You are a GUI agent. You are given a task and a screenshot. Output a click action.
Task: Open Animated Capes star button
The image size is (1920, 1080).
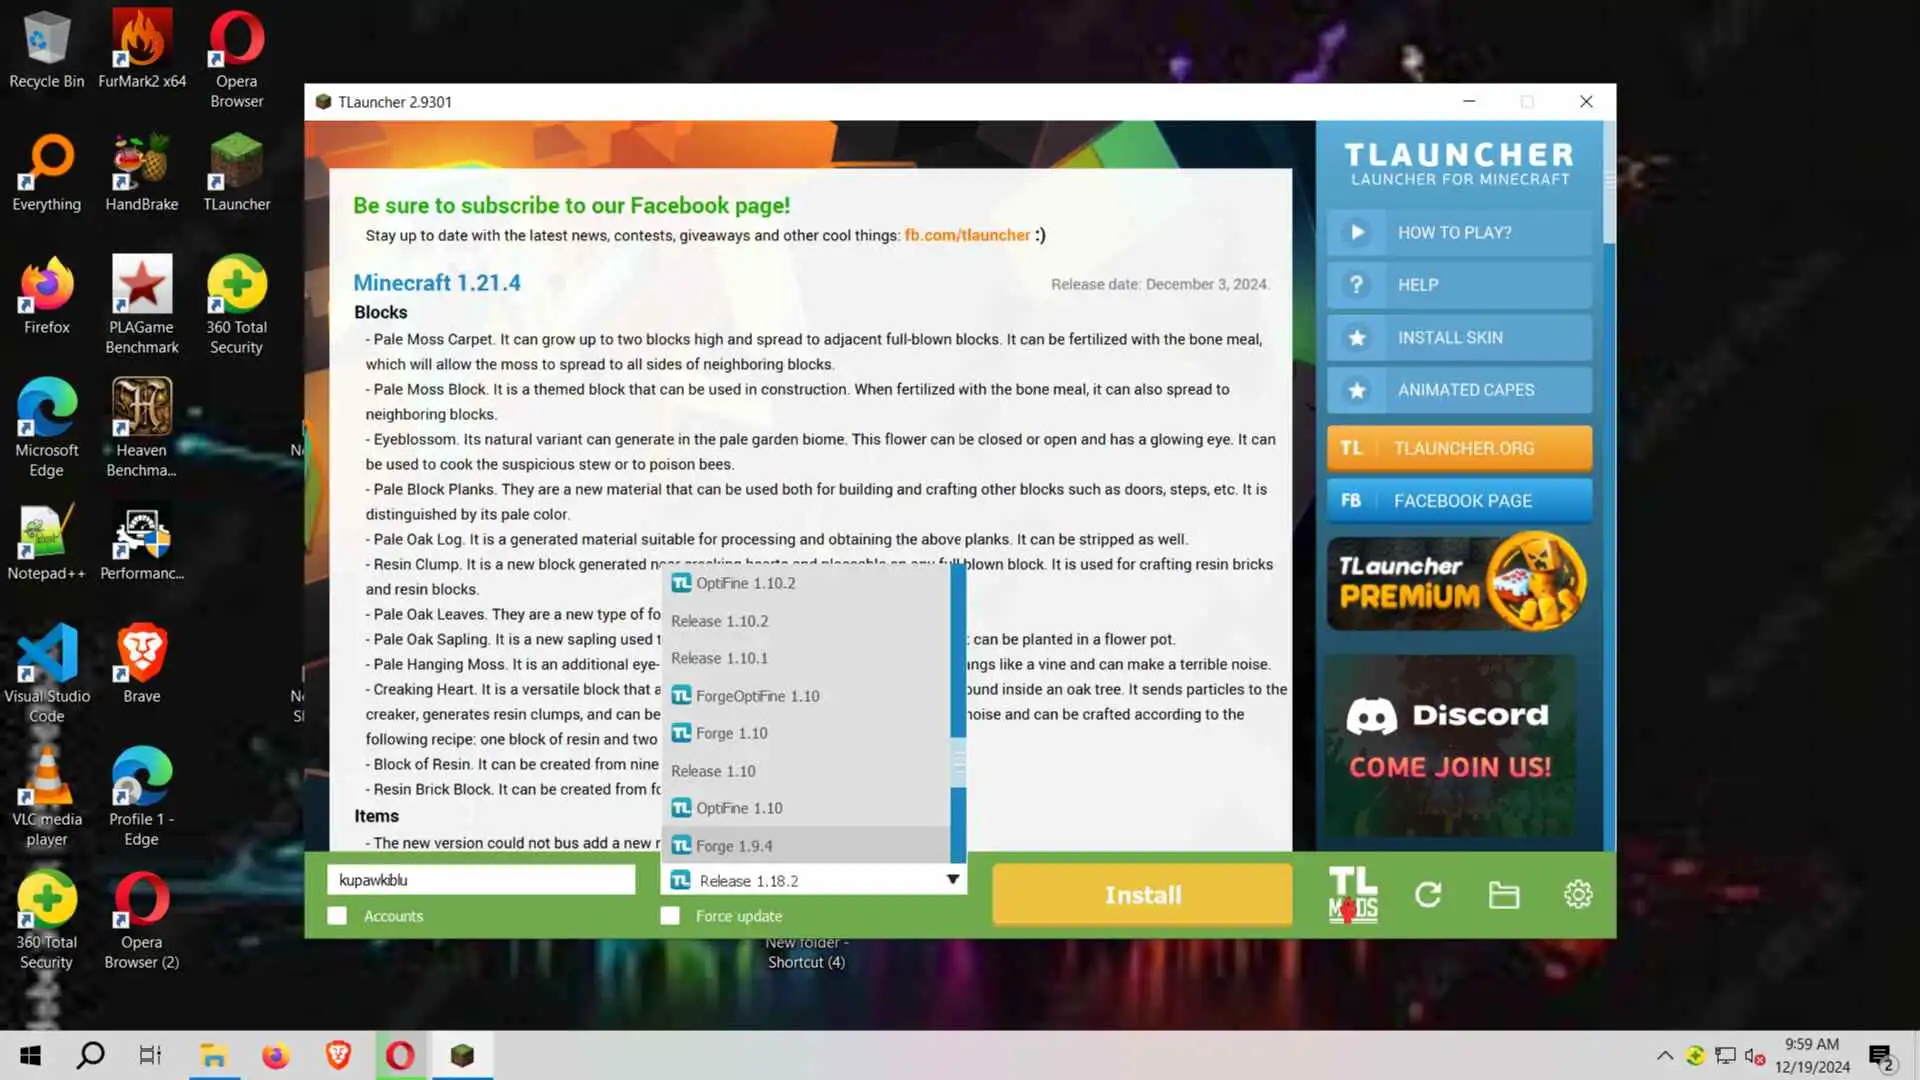(1459, 390)
